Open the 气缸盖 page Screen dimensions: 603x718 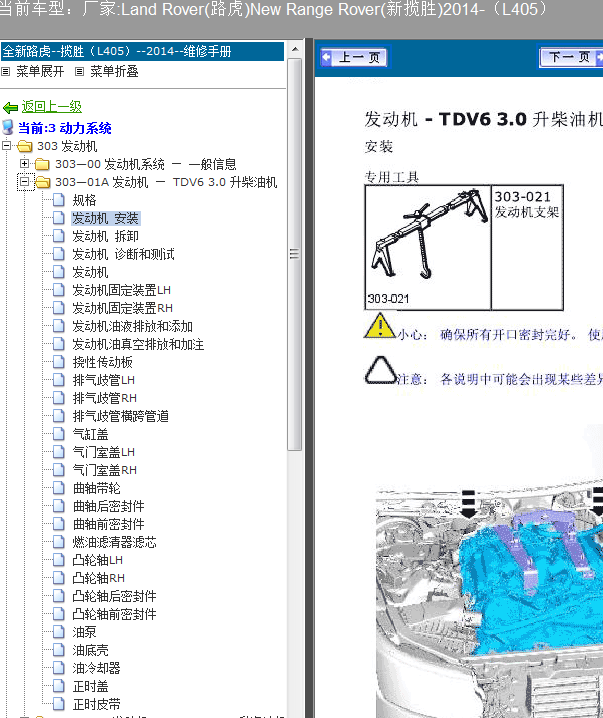(90, 434)
